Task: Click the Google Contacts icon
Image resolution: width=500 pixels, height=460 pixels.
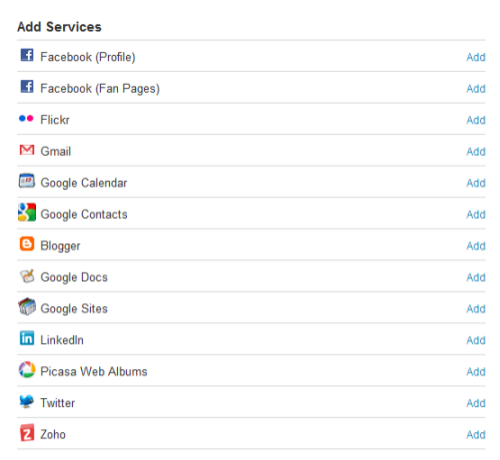Action: [27, 212]
